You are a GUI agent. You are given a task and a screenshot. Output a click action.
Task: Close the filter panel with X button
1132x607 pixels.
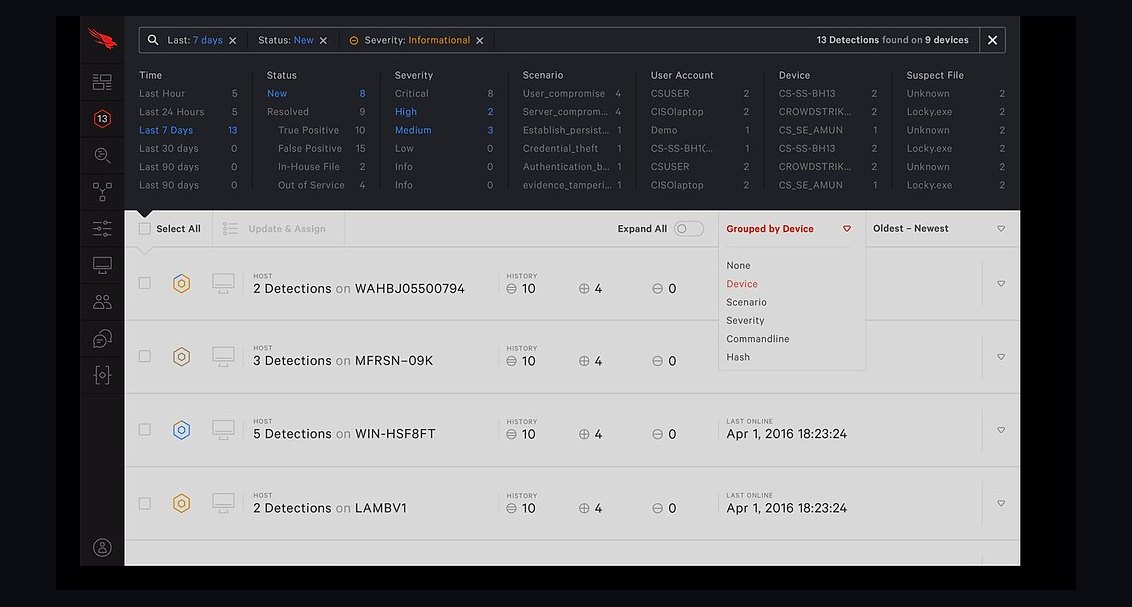pyautogui.click(x=992, y=40)
